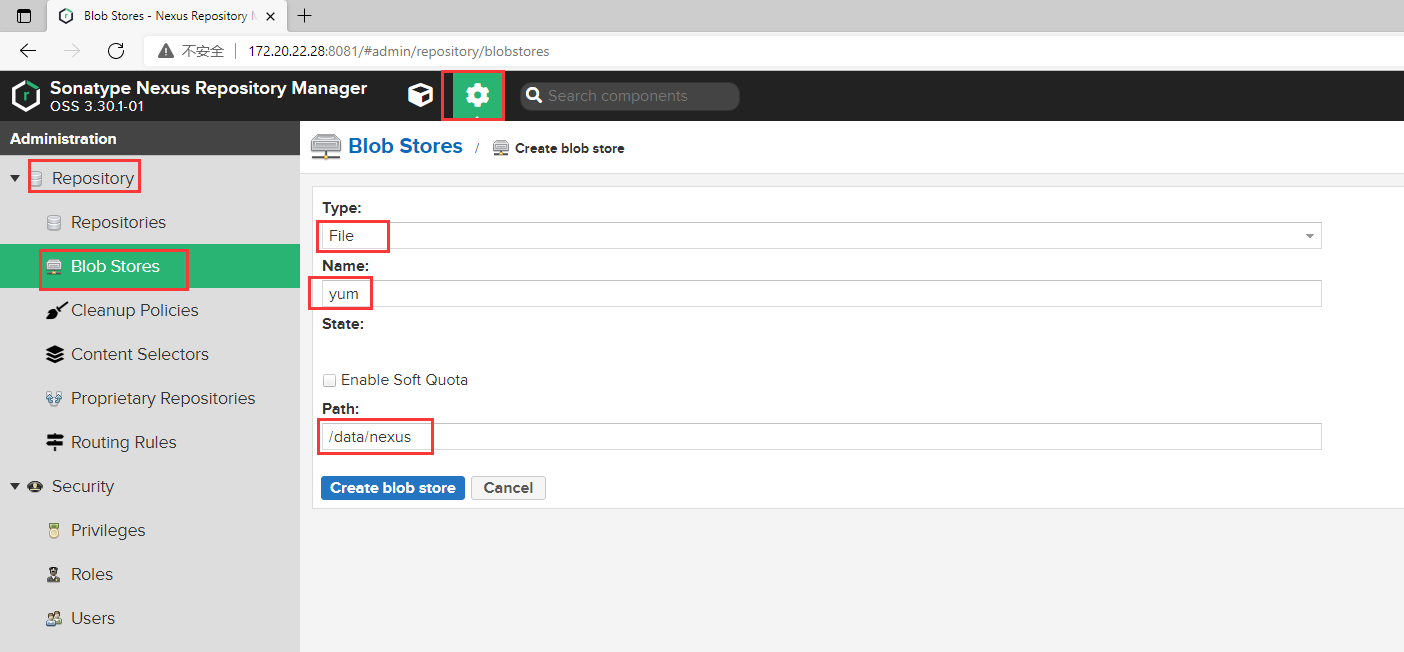1404x652 pixels.
Task: Click the Blob Stores header icon
Action: pyautogui.click(x=326, y=146)
